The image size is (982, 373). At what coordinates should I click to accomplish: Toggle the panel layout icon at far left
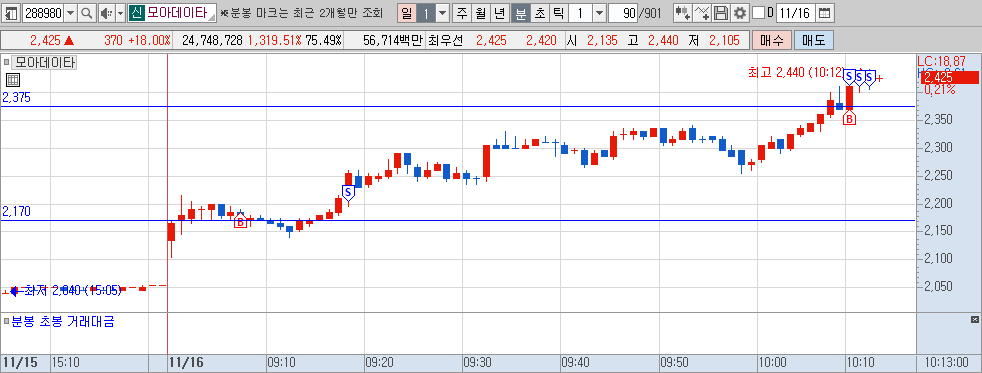12,13
